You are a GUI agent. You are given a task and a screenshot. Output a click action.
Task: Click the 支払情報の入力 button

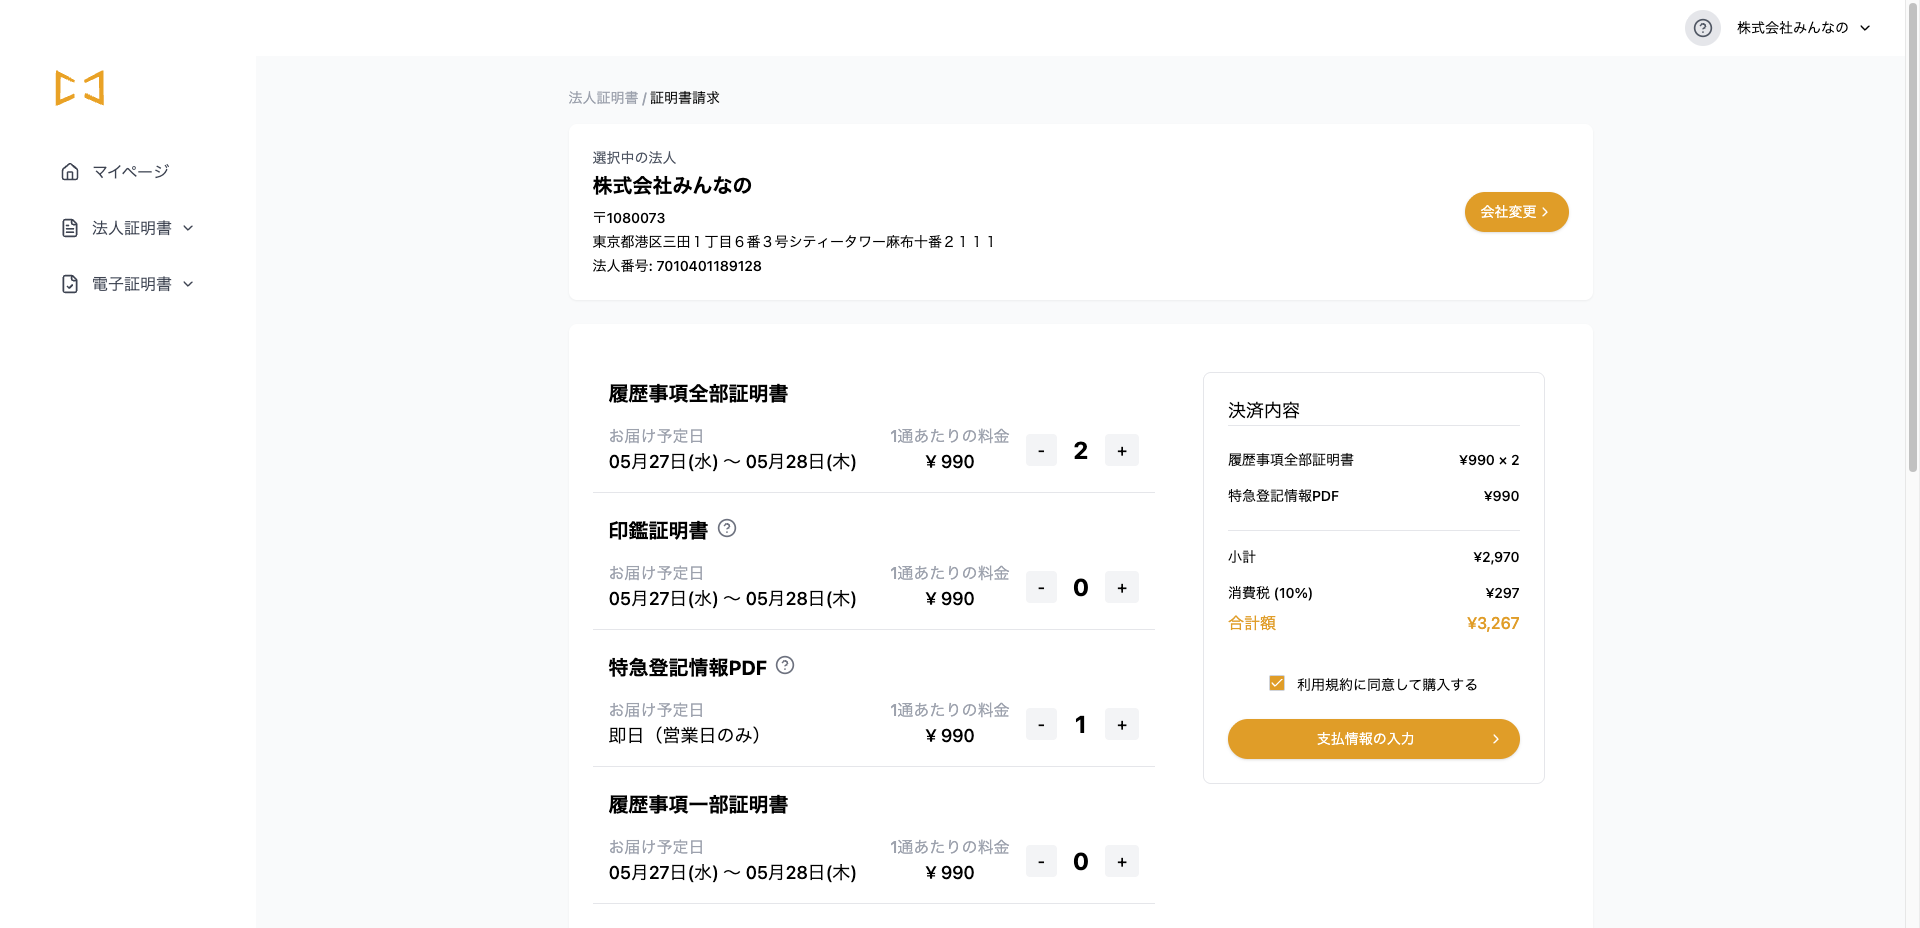click(x=1373, y=739)
